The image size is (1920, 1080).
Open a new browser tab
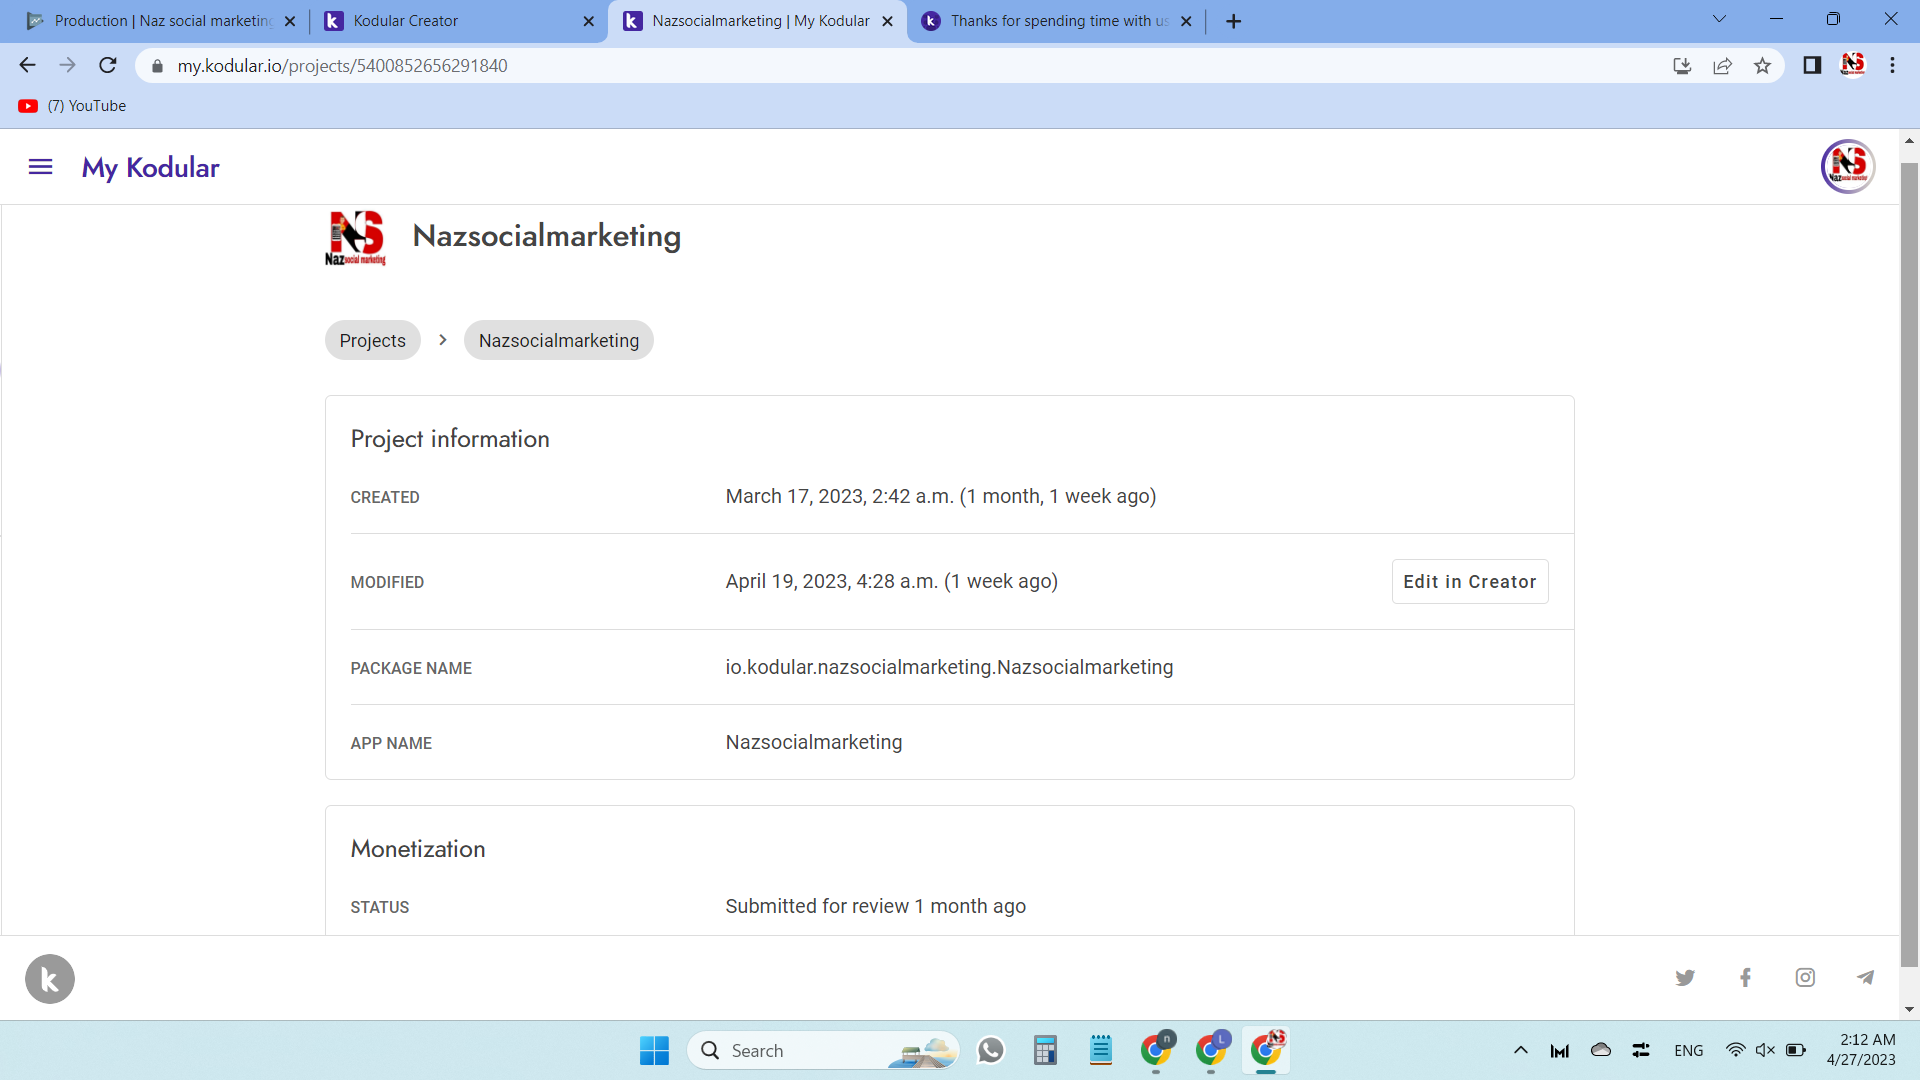click(x=1233, y=21)
